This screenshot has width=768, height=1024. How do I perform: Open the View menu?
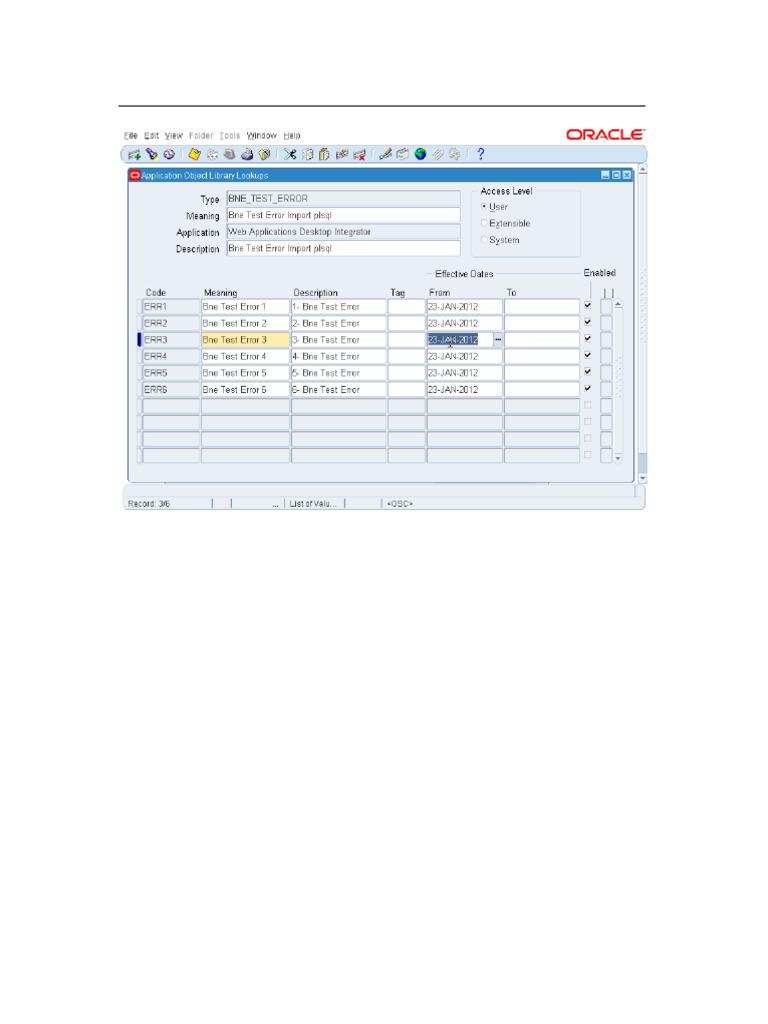click(x=174, y=136)
